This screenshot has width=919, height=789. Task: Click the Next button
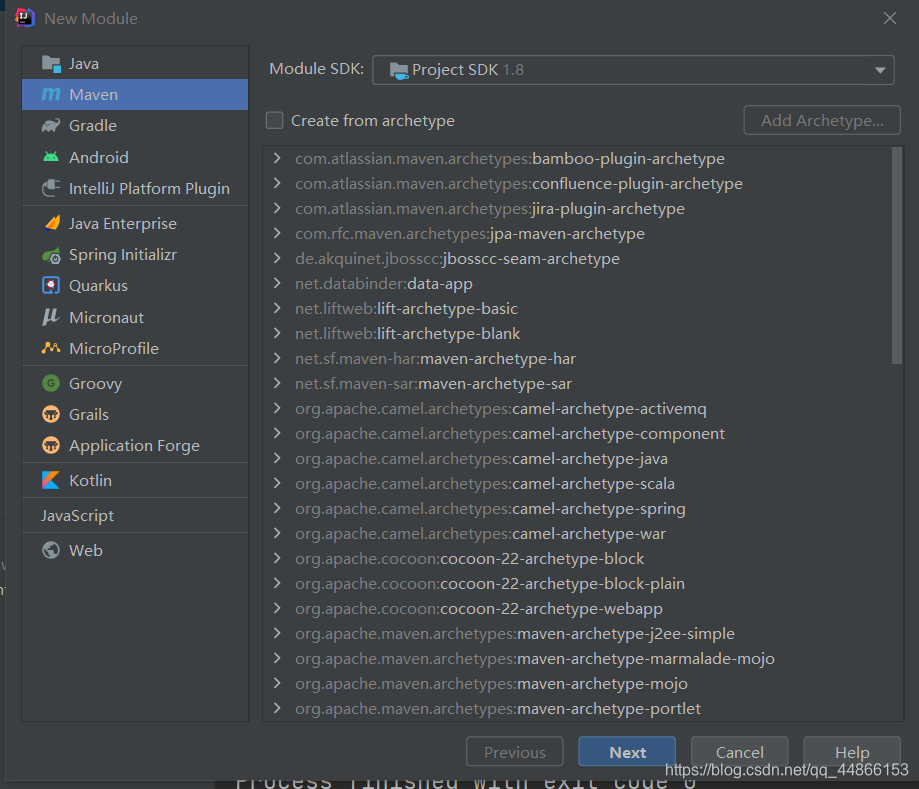click(x=627, y=752)
